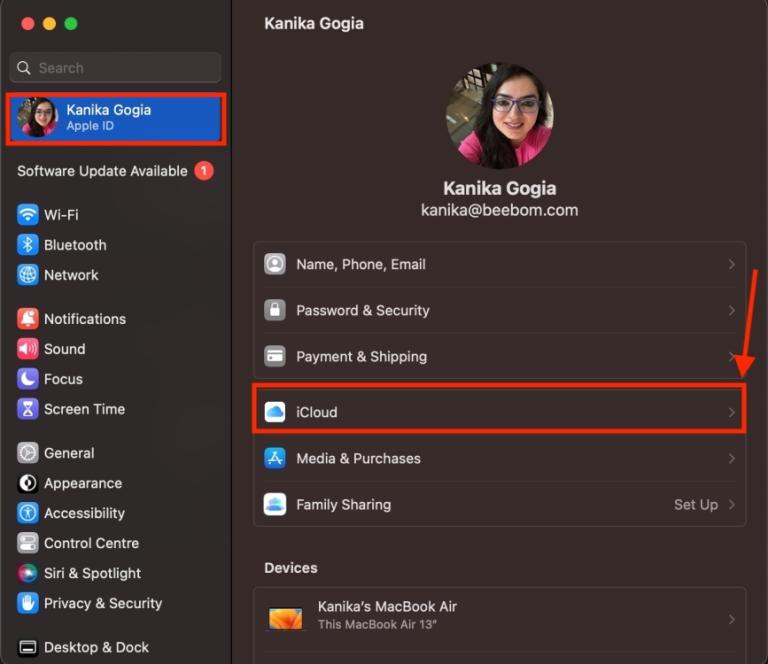This screenshot has width=768, height=664.
Task: Open Software Update Available
Action: pos(115,171)
